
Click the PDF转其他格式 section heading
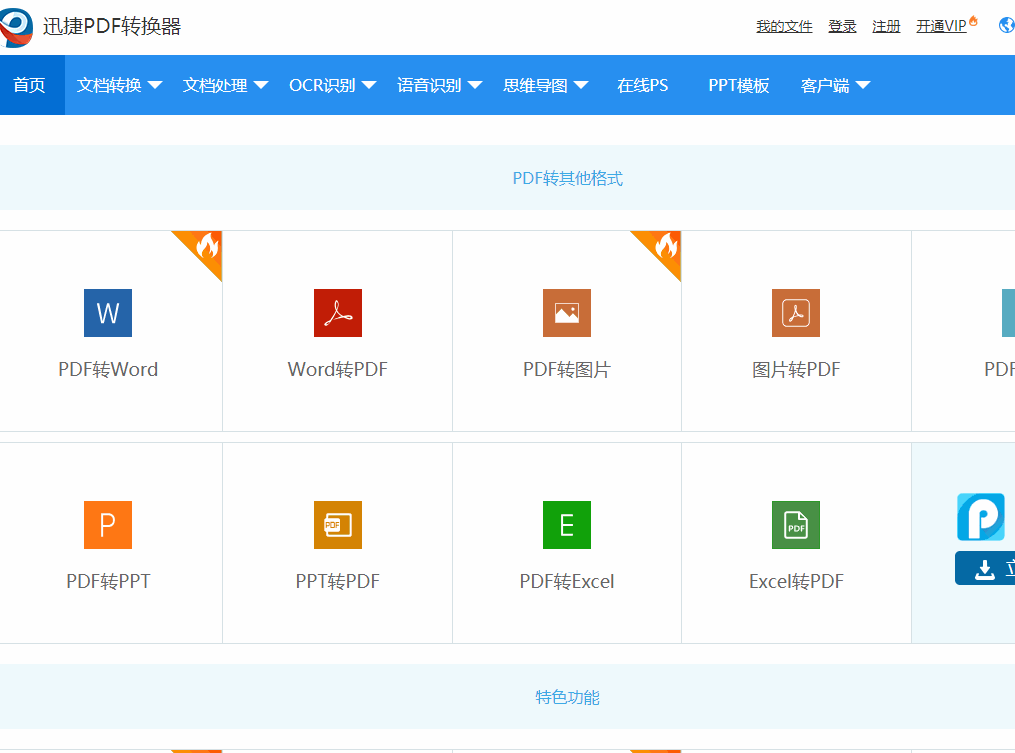[568, 178]
